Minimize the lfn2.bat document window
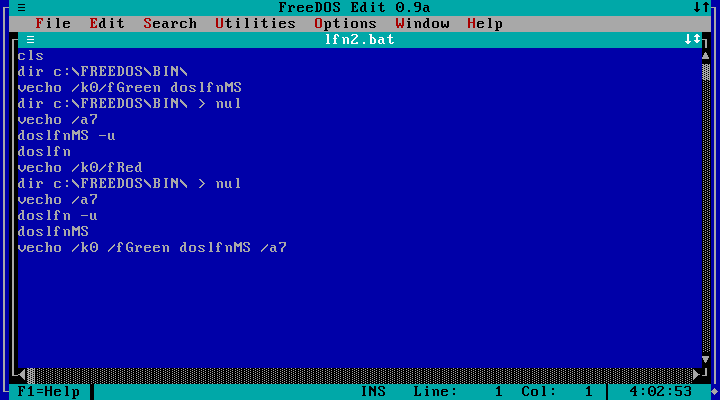 pos(688,39)
